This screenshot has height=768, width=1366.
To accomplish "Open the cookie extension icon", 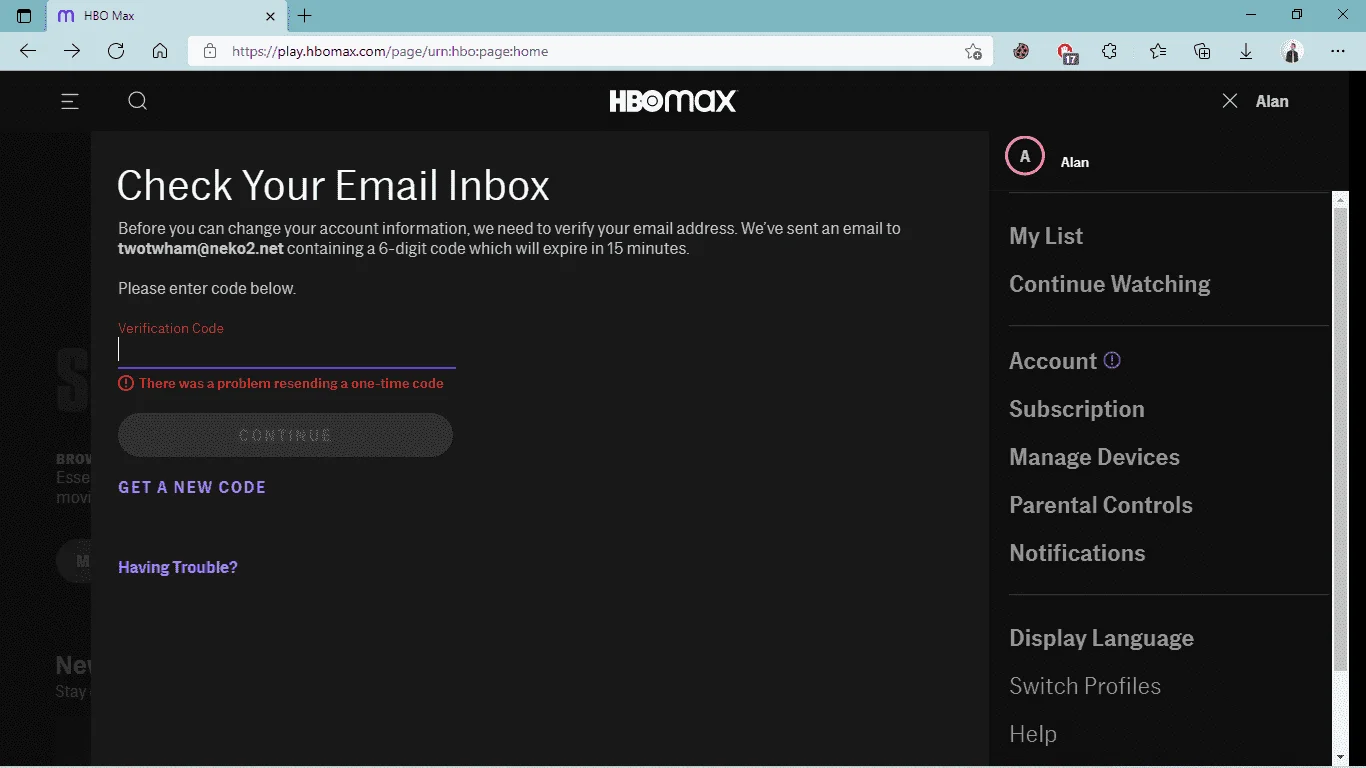I will (1021, 51).
